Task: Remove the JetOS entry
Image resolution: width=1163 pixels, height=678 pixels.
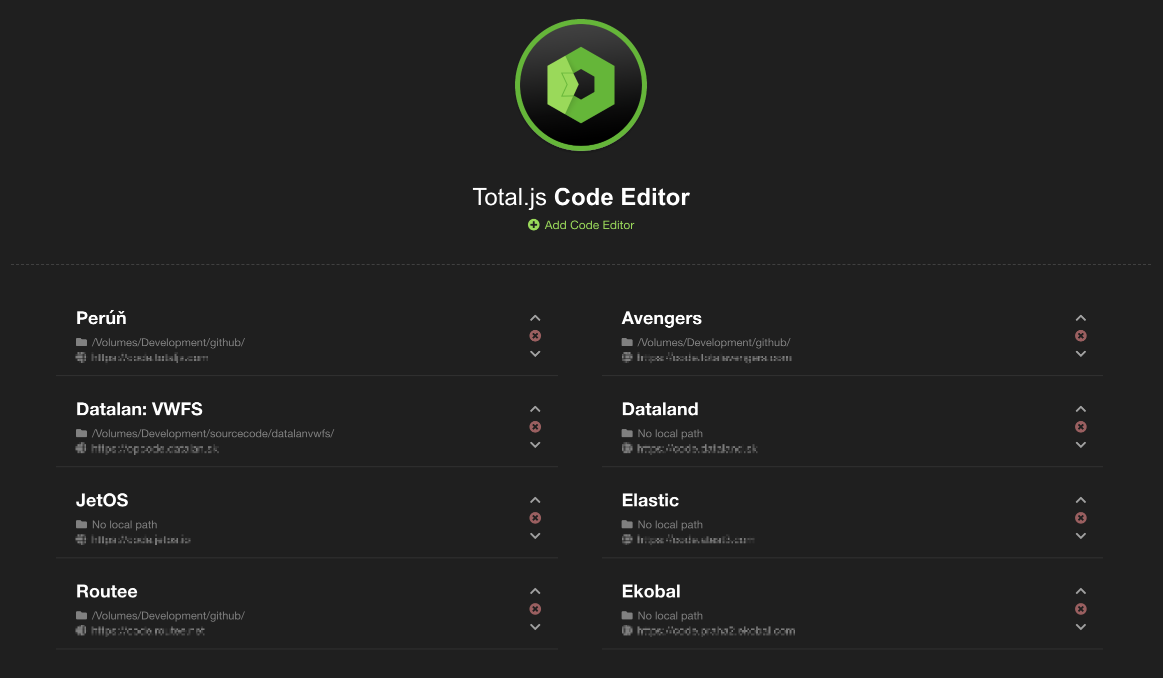Action: [x=535, y=519]
